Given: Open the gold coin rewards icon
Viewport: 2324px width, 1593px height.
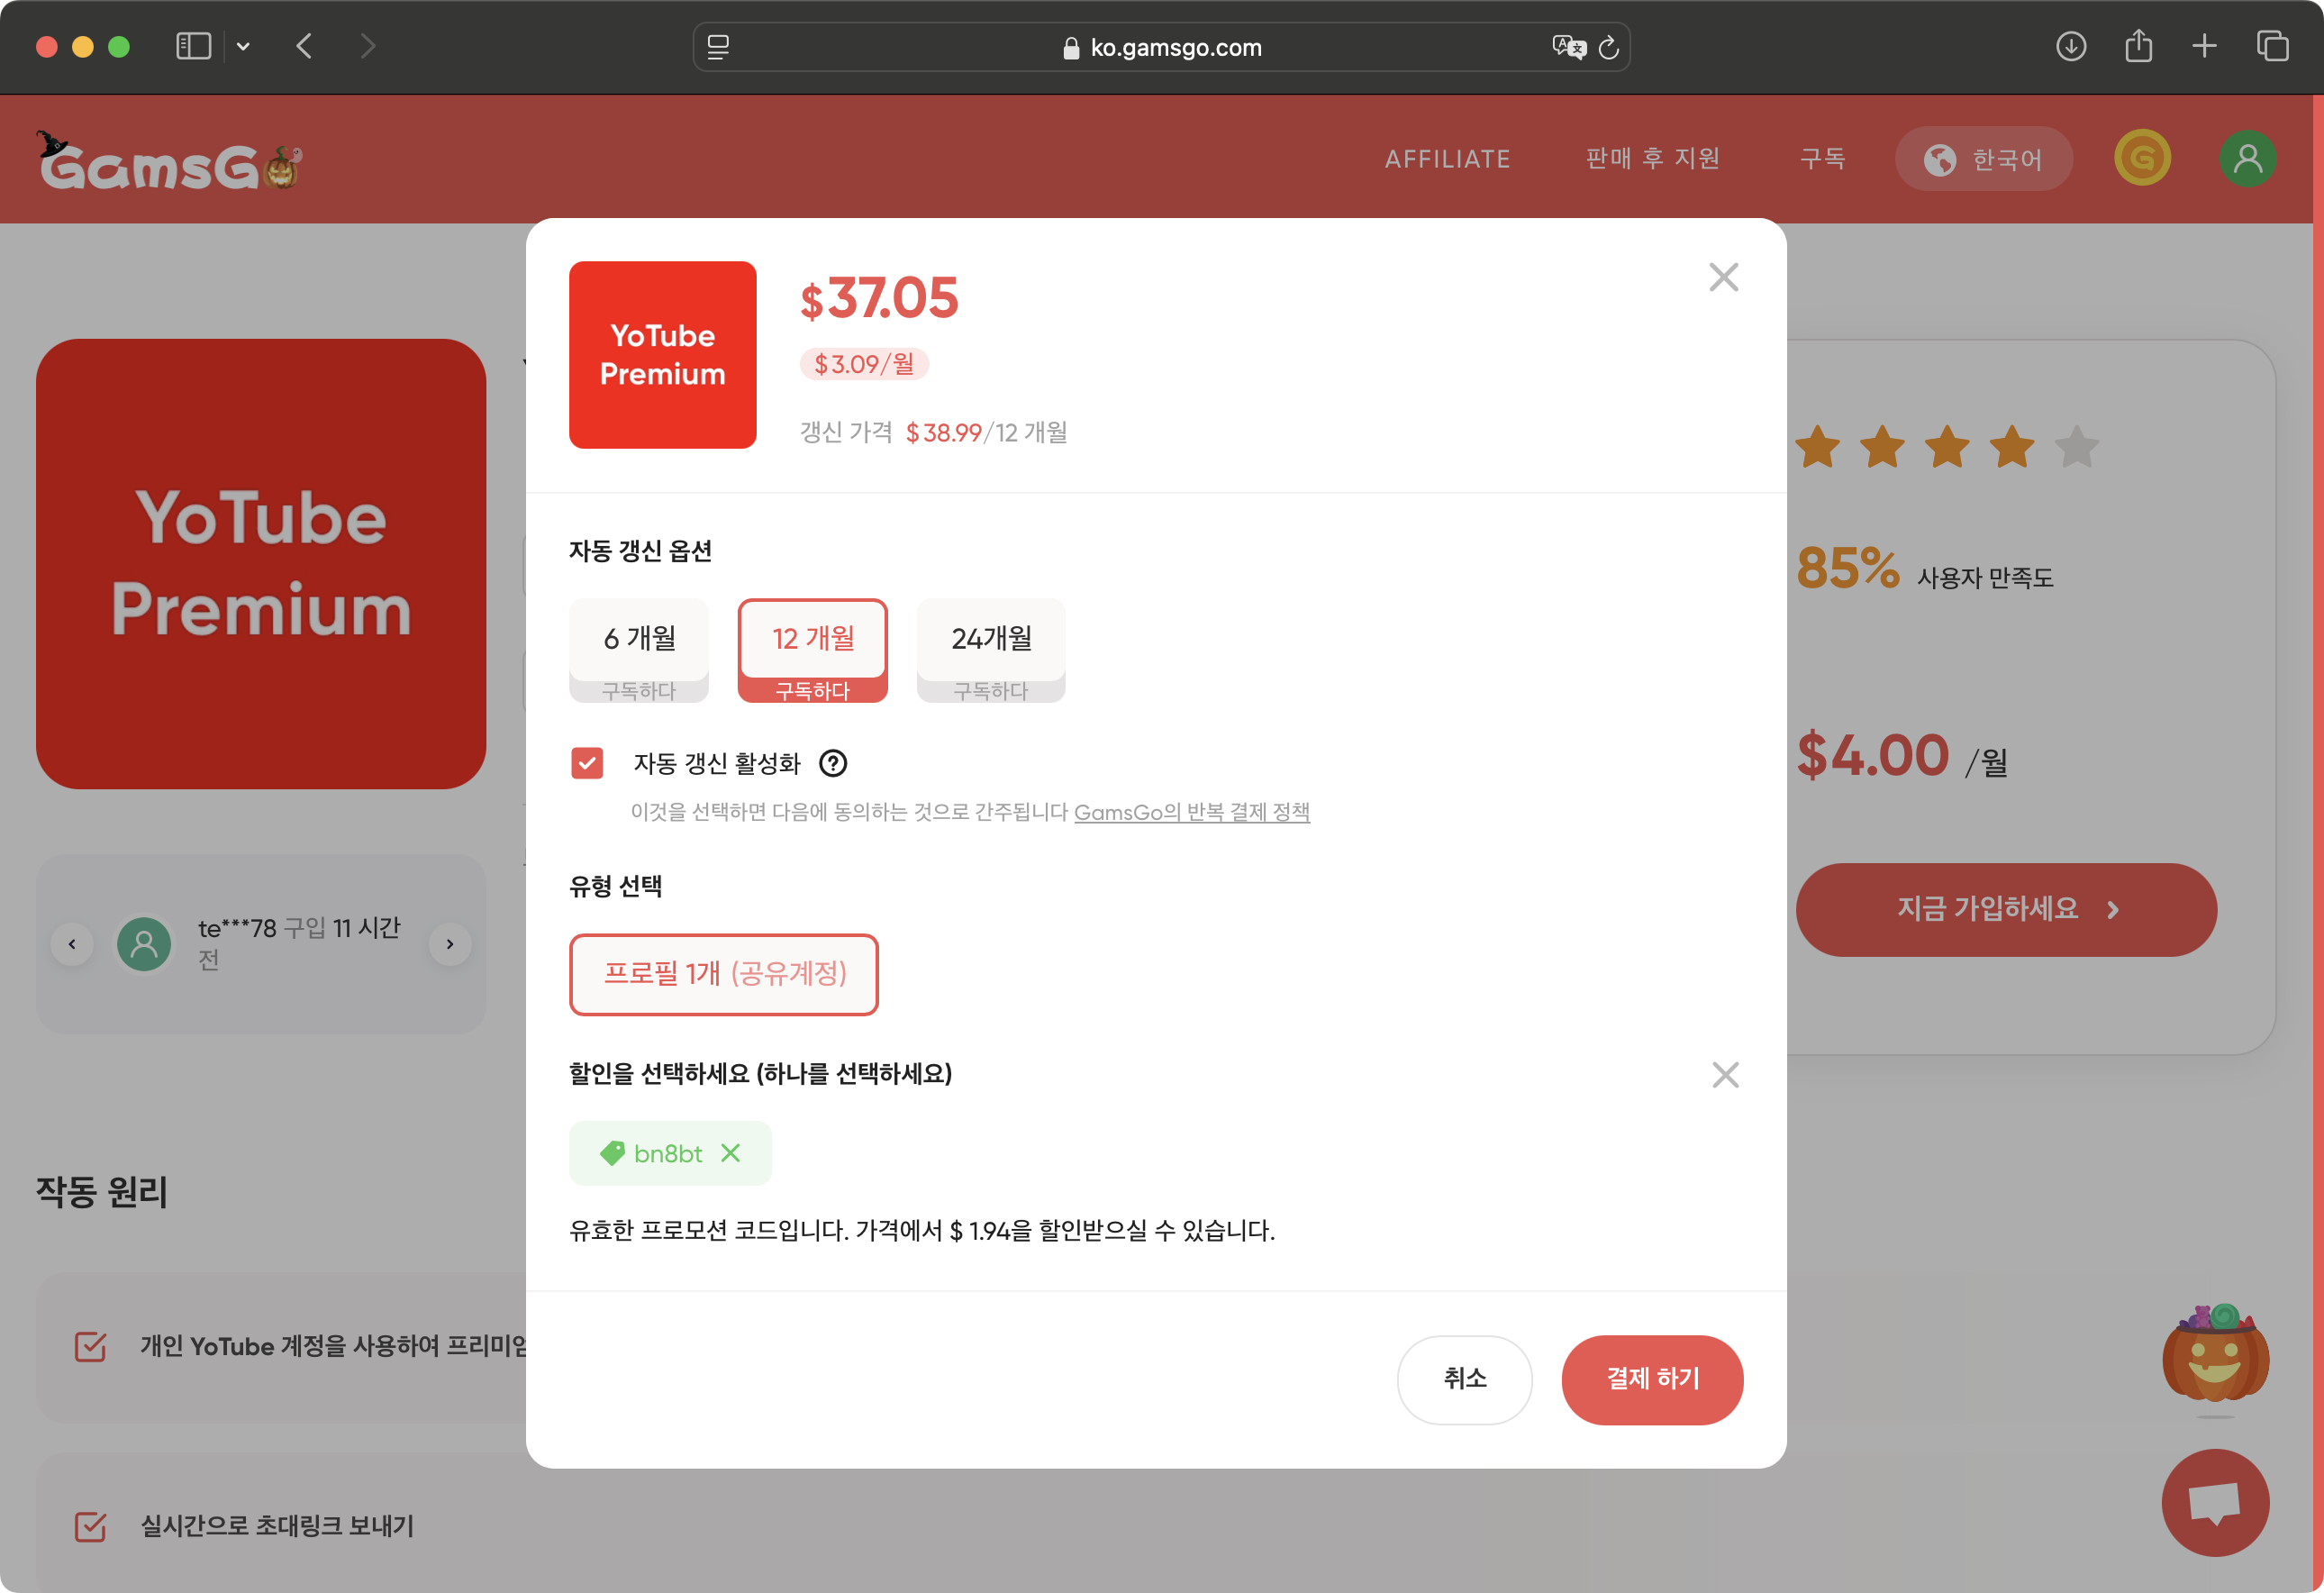Looking at the screenshot, I should [x=2142, y=158].
